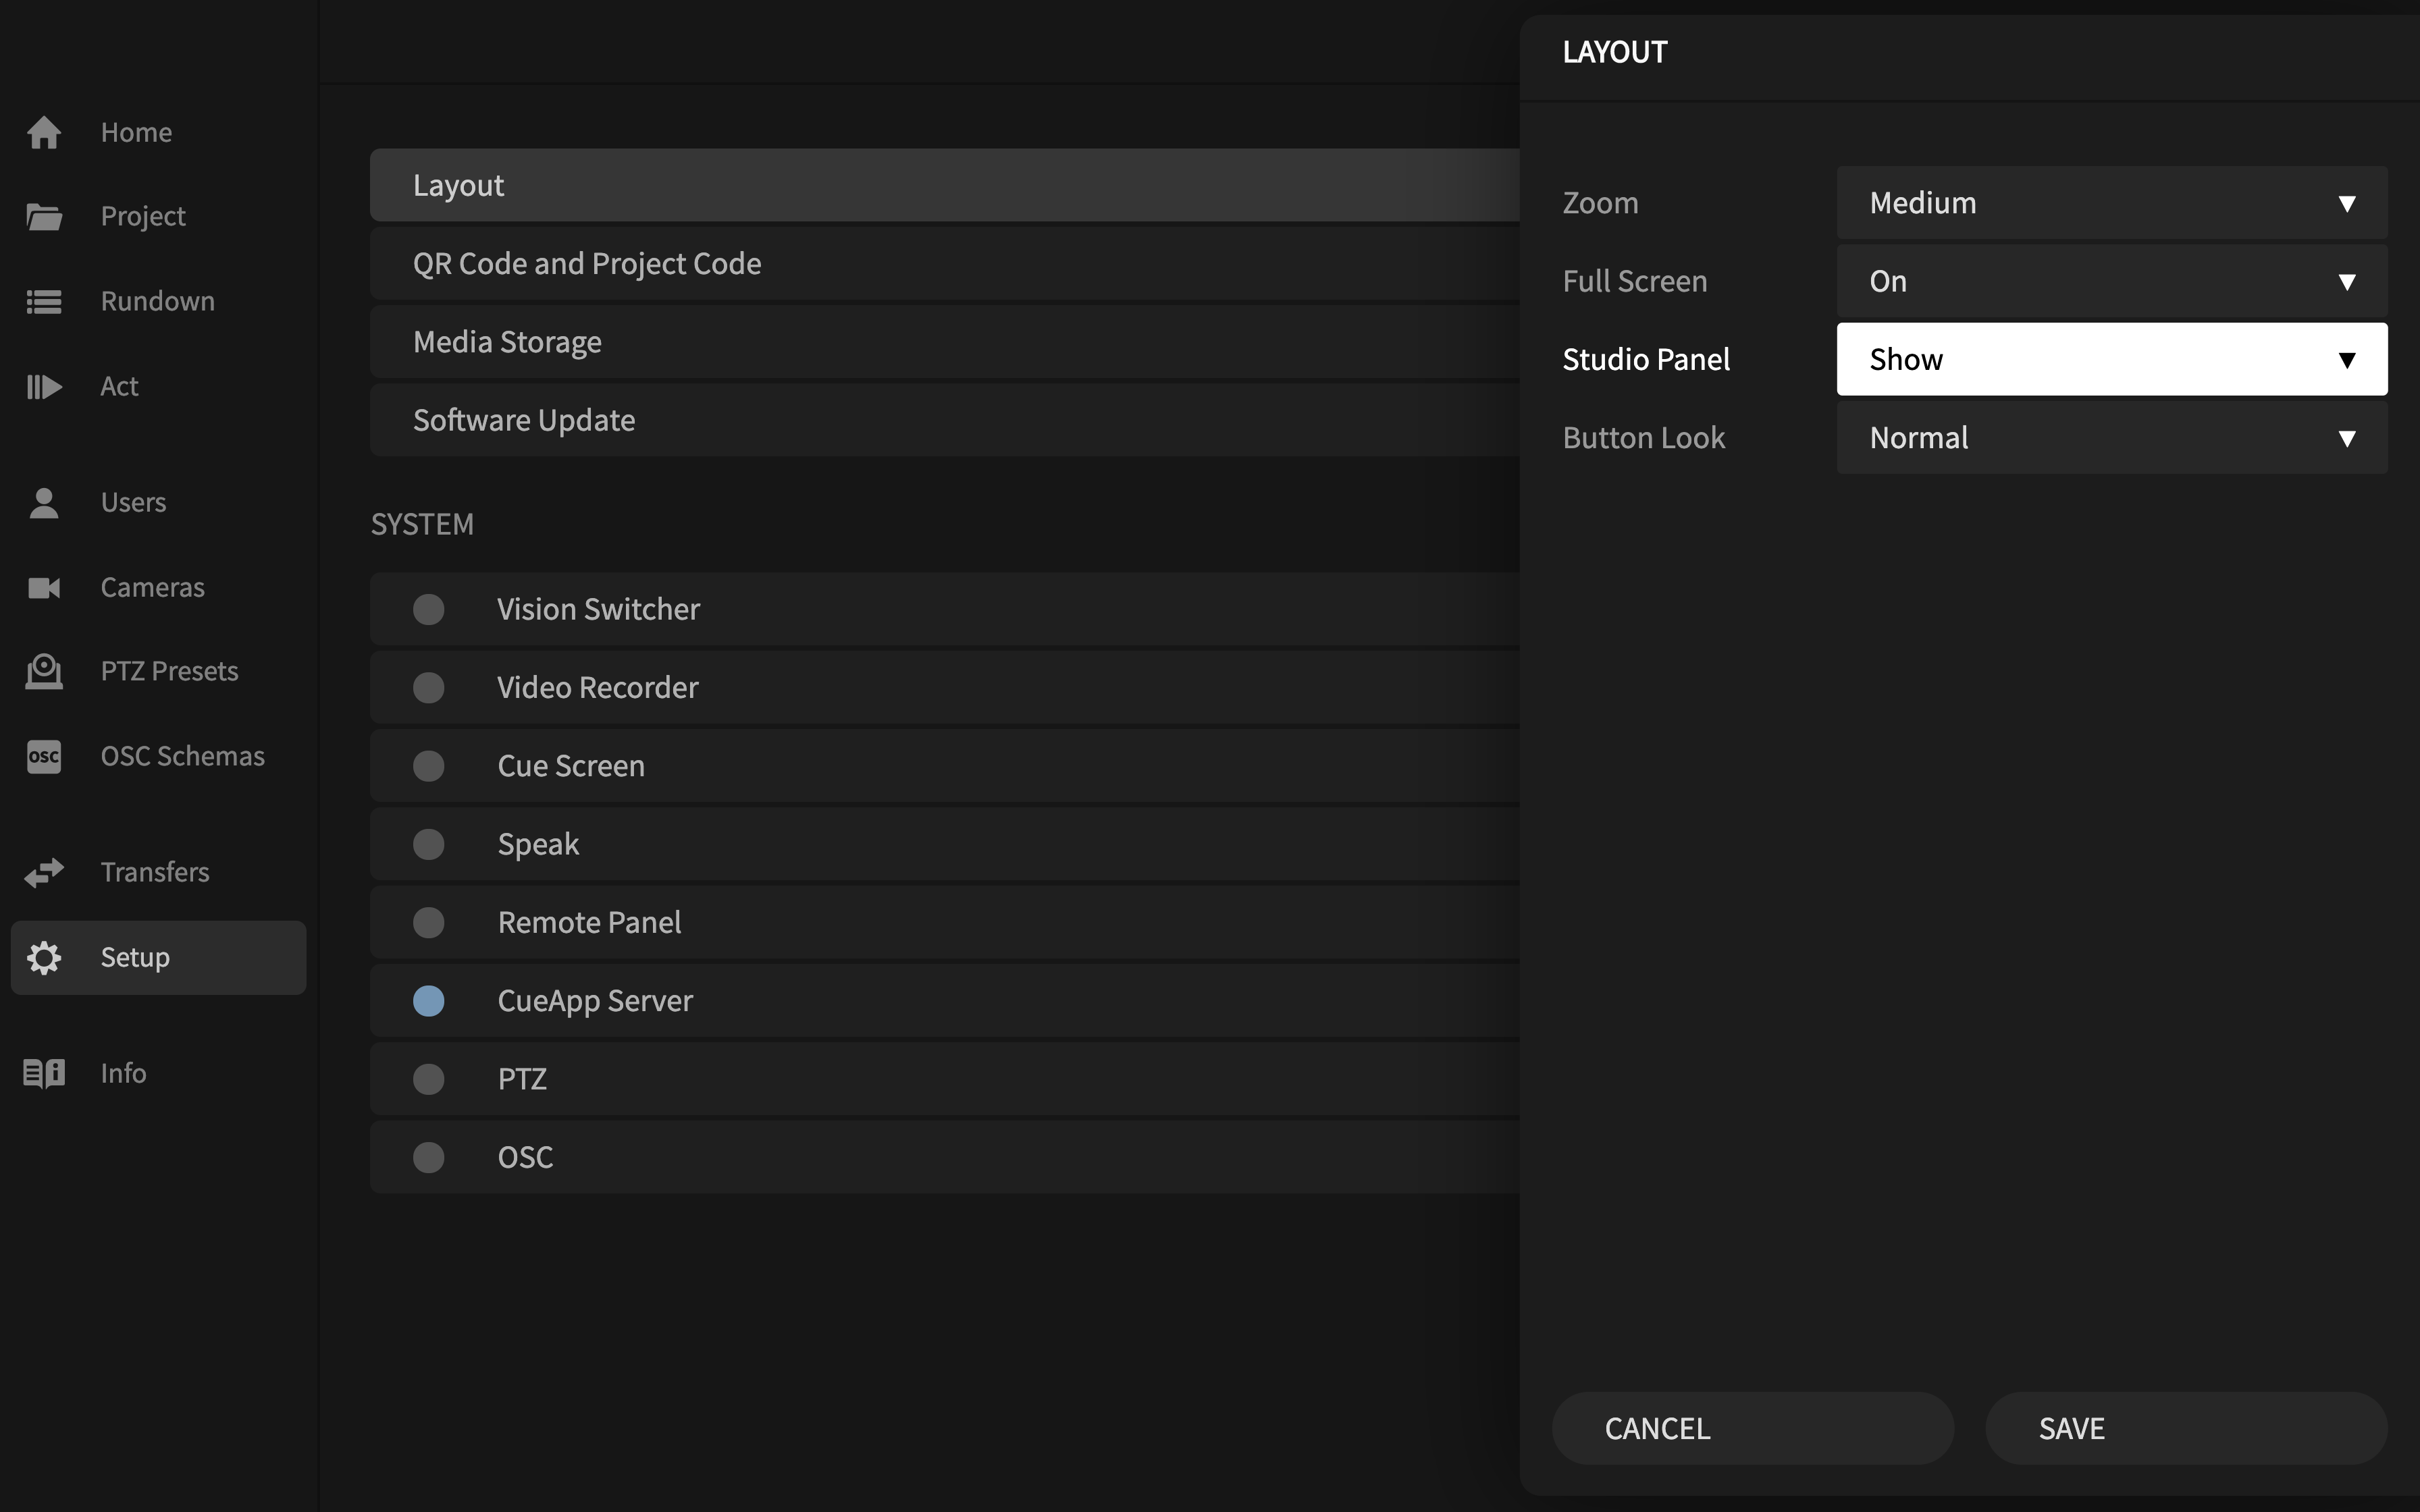
Task: Open the Zoom level dropdown
Action: pyautogui.click(x=2110, y=202)
